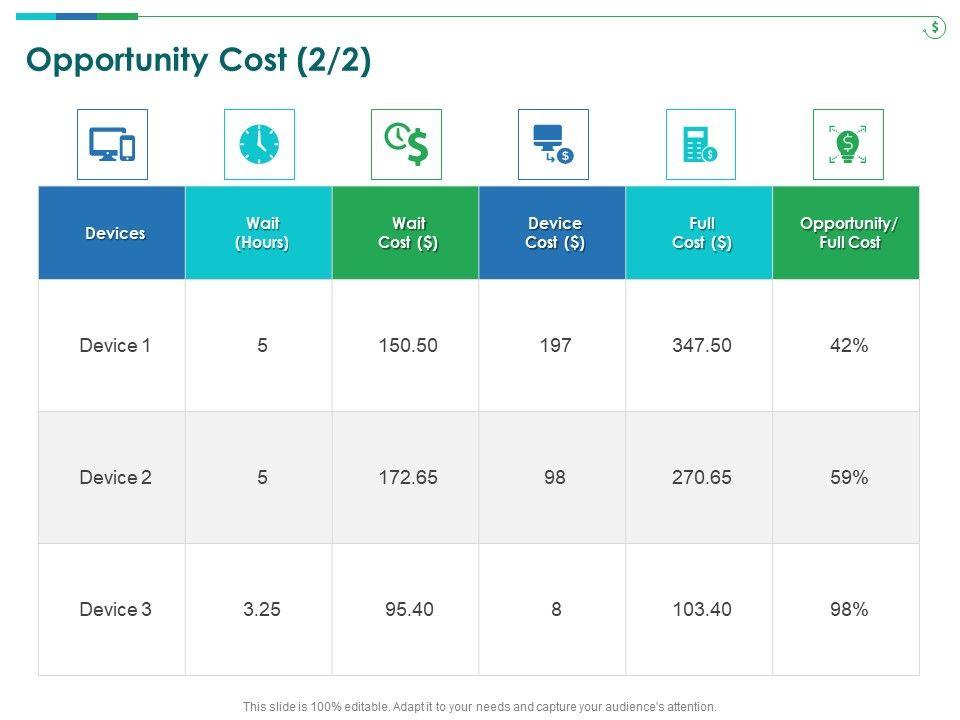The image size is (960, 720).
Task: Select the Devices column header
Action: tap(115, 233)
